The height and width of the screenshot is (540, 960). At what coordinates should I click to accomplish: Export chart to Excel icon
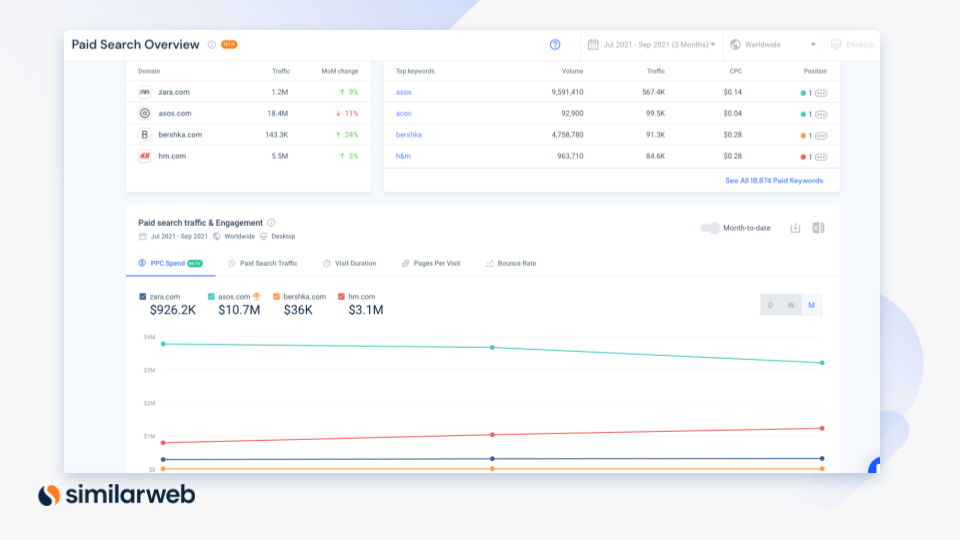click(x=818, y=228)
